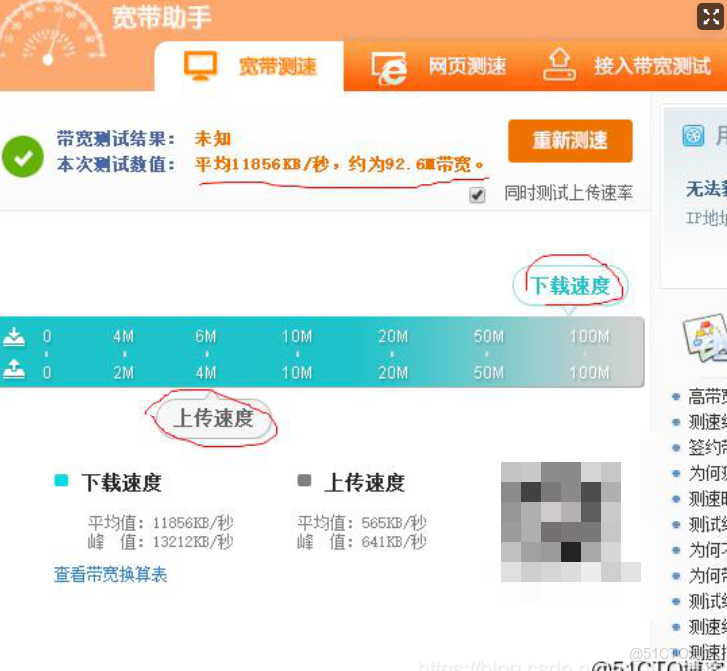Click the blue panel icon in right sidebar
The image size is (727, 671).
(693, 136)
